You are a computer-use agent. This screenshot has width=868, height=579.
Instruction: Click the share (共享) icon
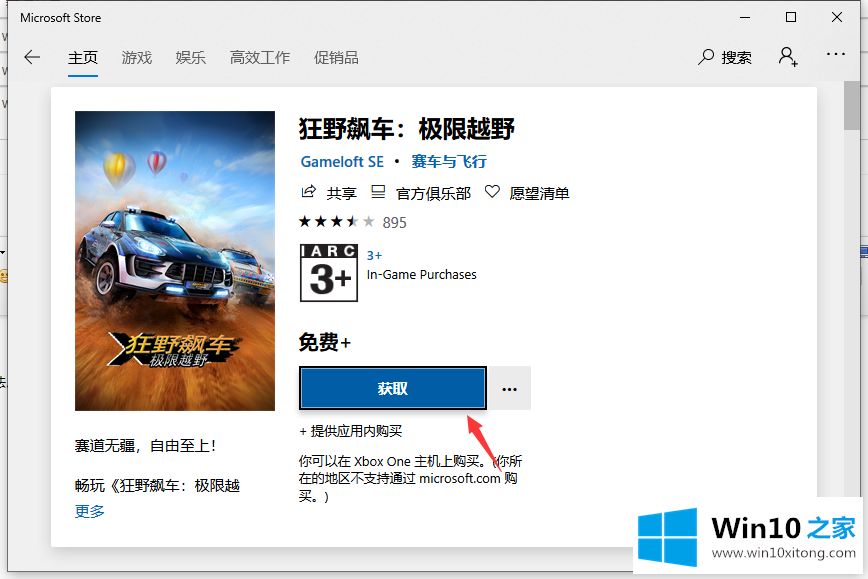(x=308, y=192)
